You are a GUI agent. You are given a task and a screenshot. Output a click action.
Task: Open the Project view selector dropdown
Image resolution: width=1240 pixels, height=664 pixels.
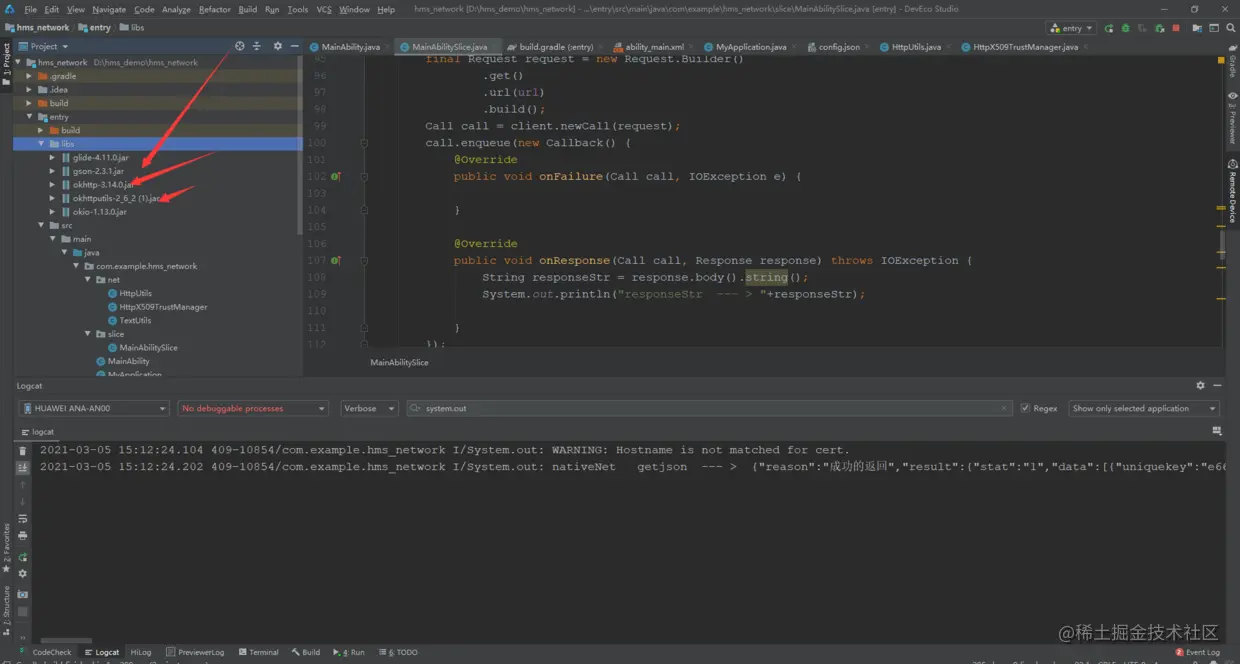pos(44,46)
